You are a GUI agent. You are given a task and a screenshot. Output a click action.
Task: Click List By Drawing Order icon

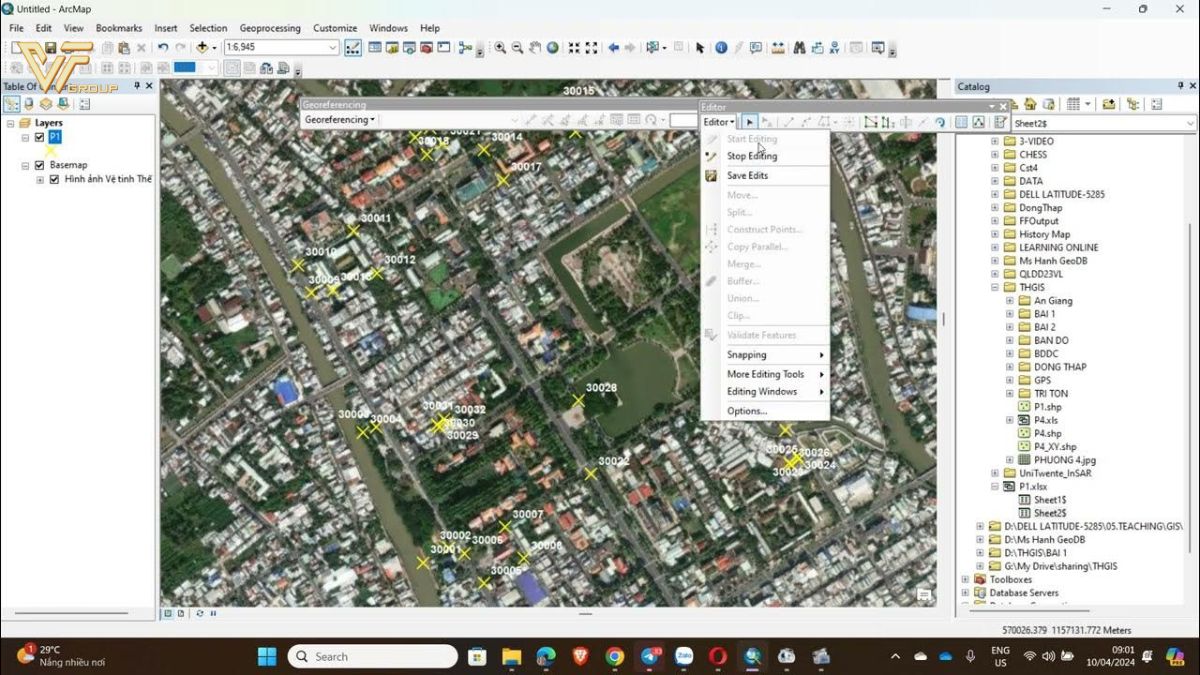coord(12,104)
